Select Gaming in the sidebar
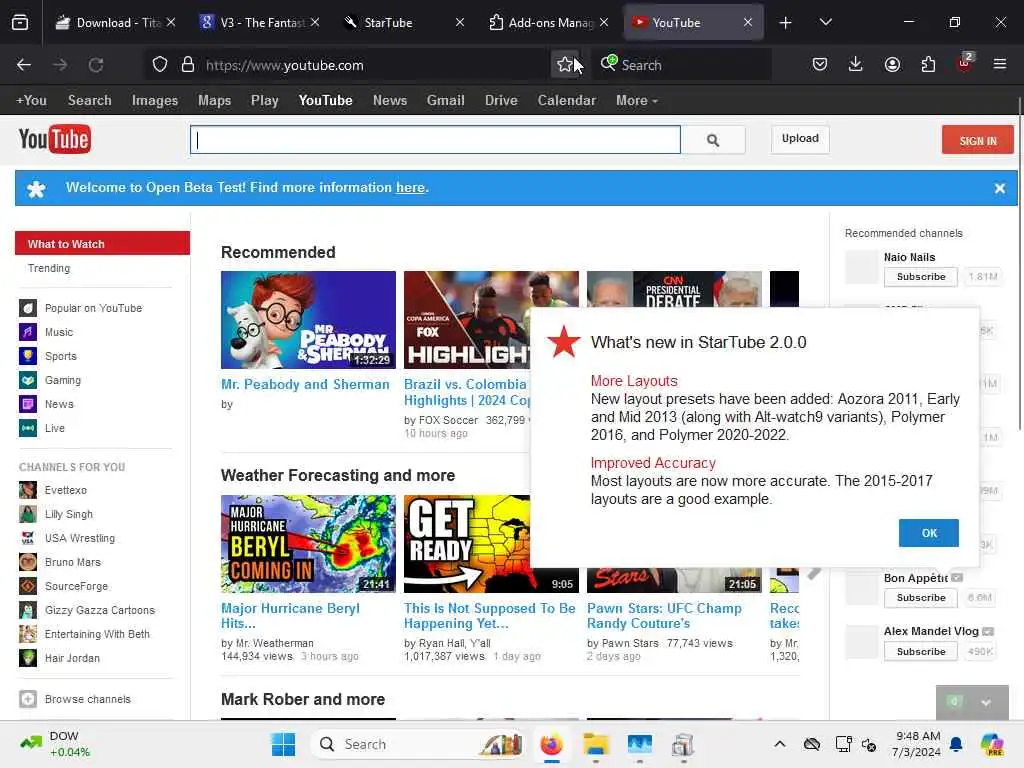Screen dimensions: 1024x768 tap(63, 380)
